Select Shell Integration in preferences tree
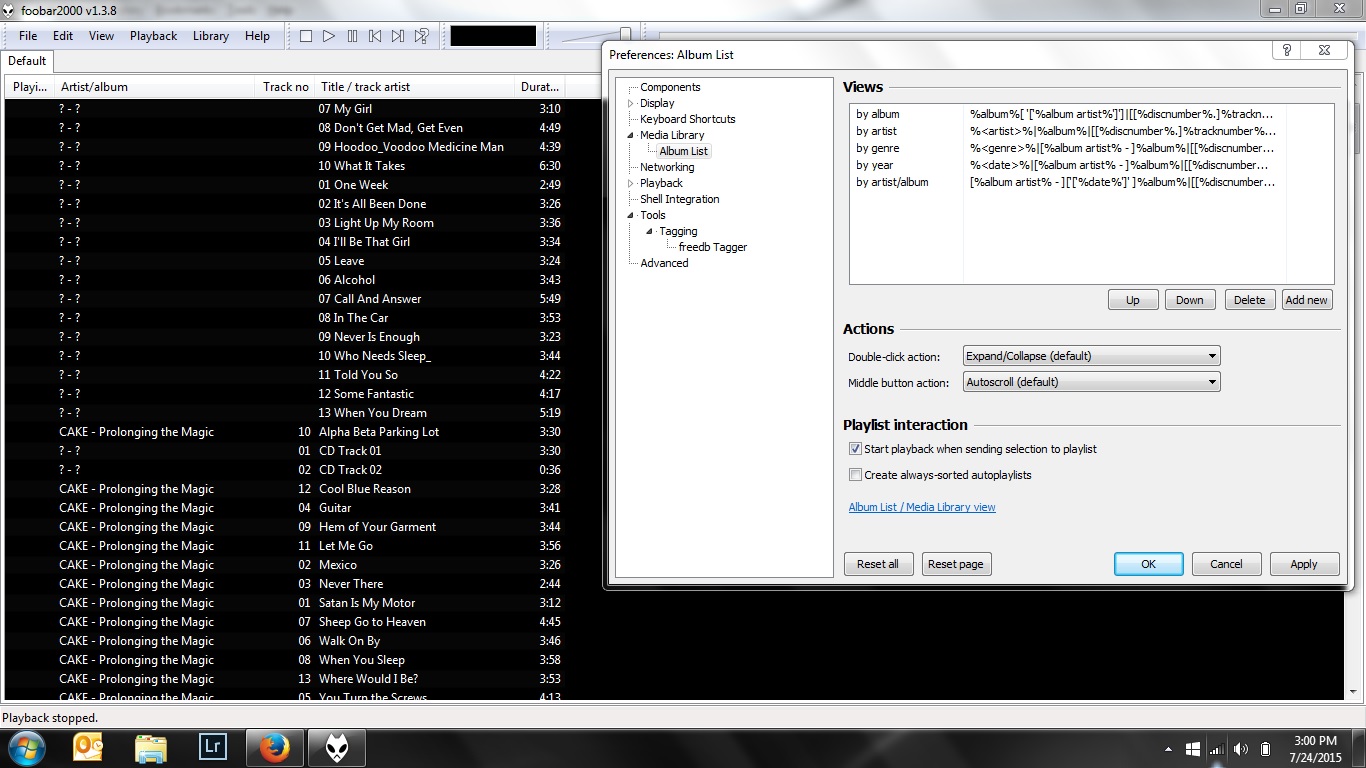 (679, 199)
